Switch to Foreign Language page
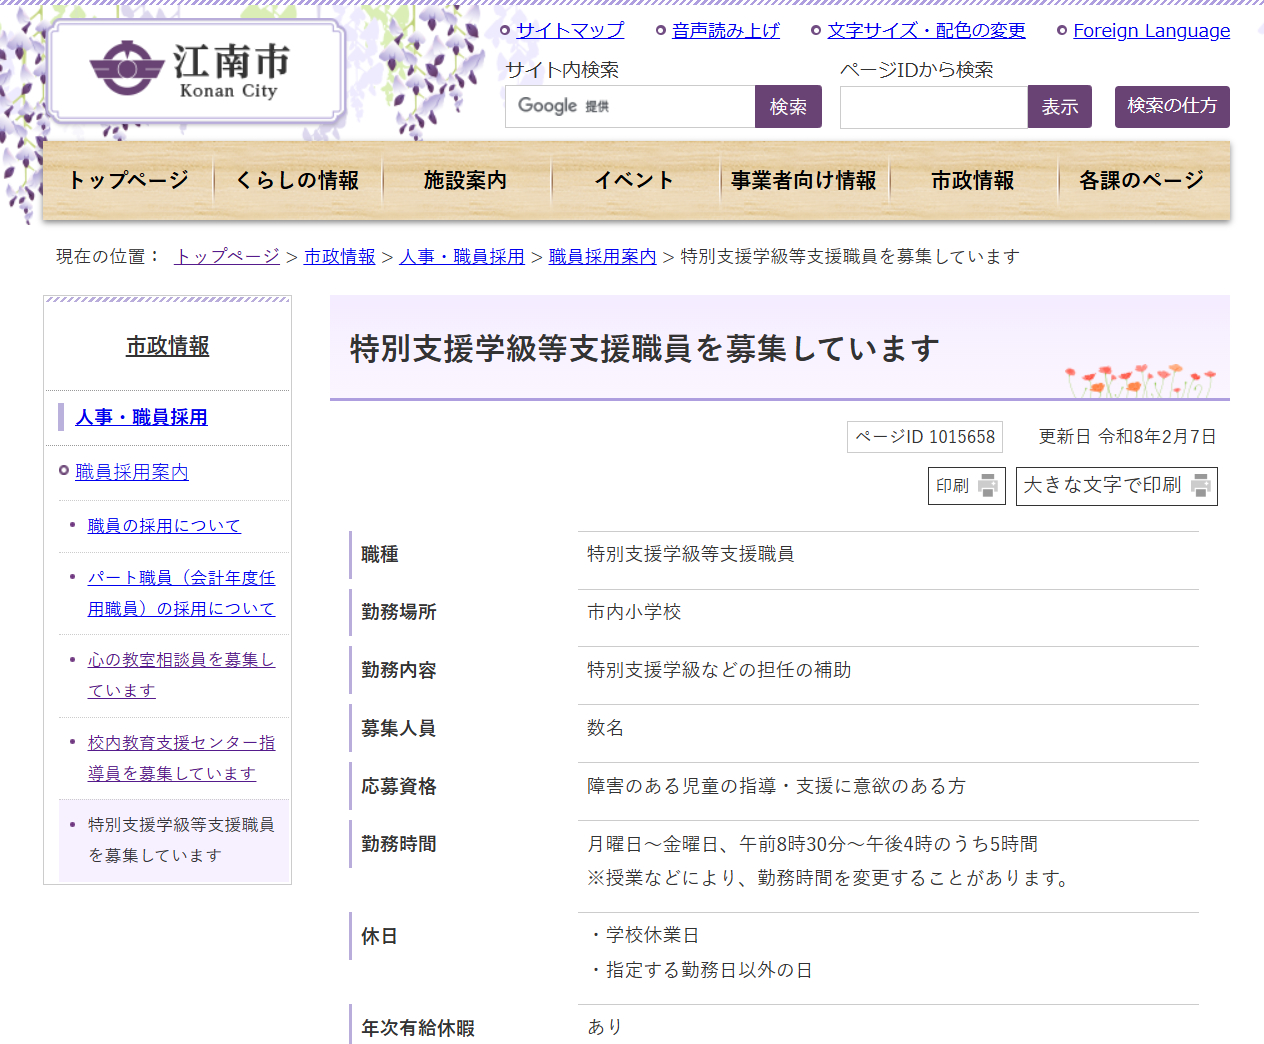The width and height of the screenshot is (1264, 1044). tap(1151, 31)
